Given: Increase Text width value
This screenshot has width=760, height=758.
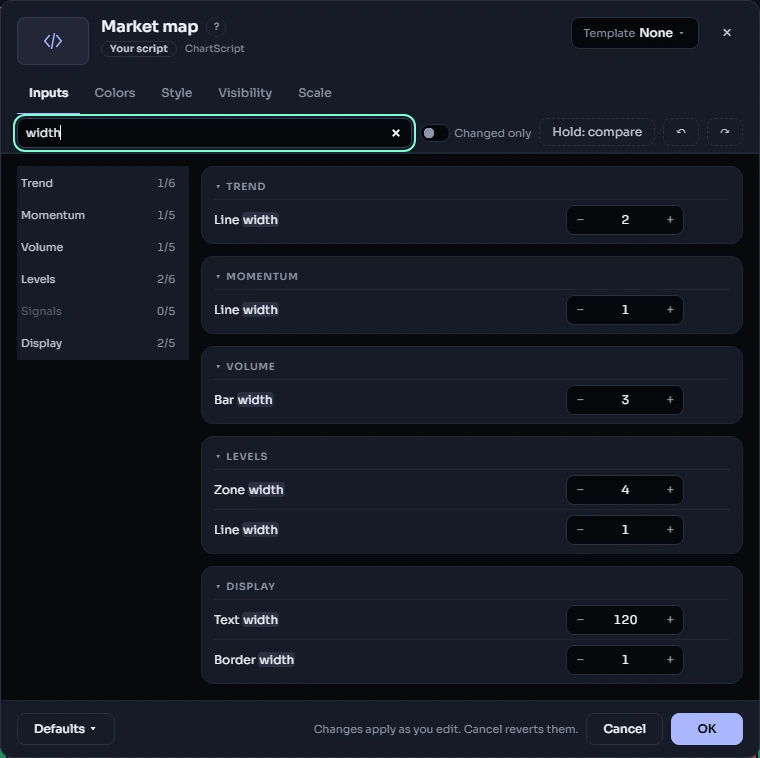Looking at the screenshot, I should click(670, 619).
